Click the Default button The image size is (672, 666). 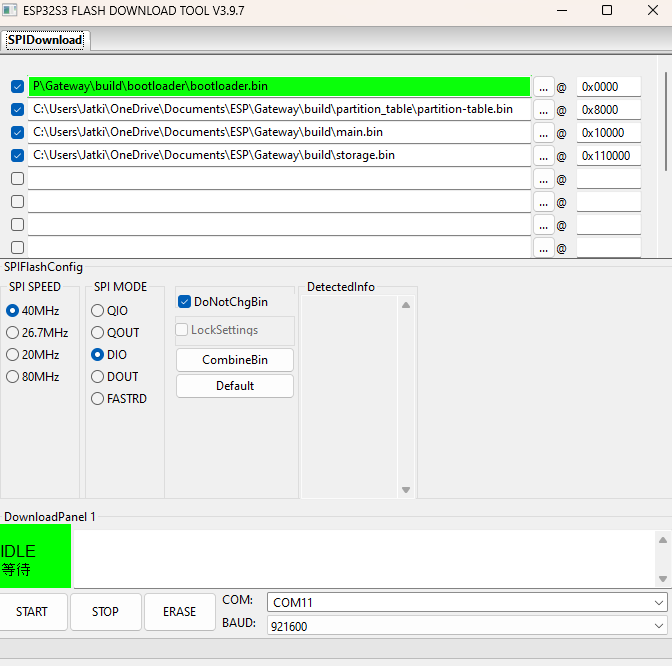[x=235, y=386]
